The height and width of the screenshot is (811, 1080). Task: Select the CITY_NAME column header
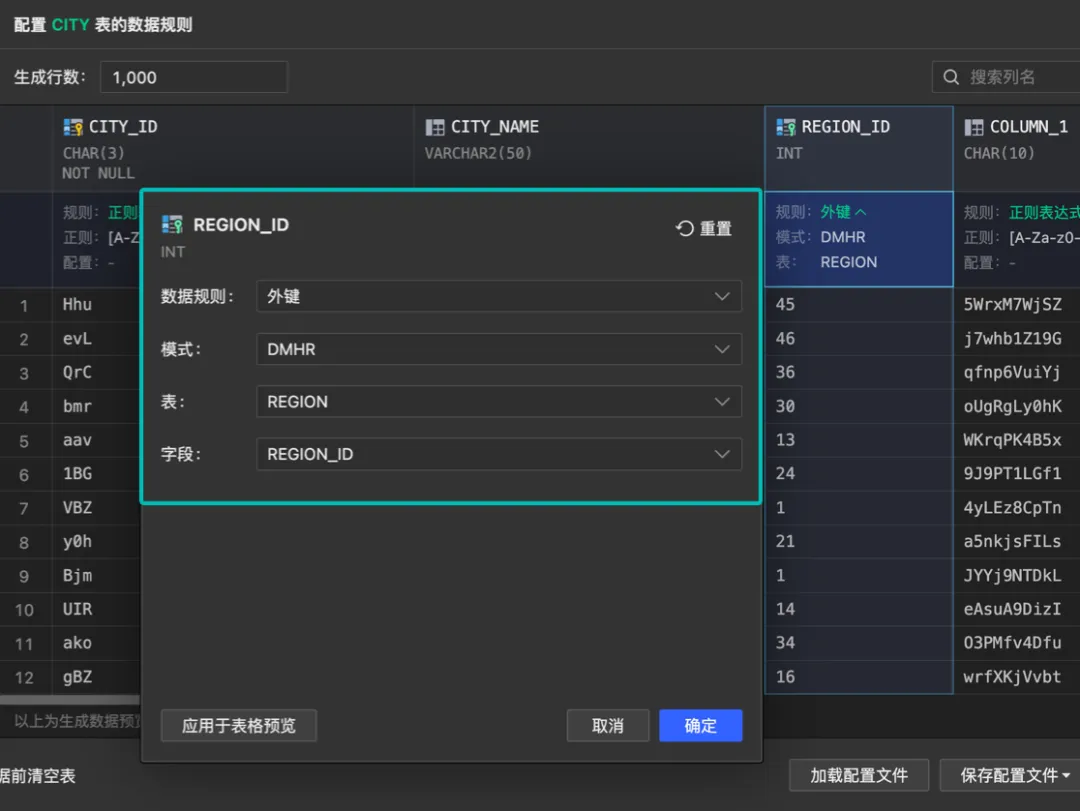[x=589, y=148]
